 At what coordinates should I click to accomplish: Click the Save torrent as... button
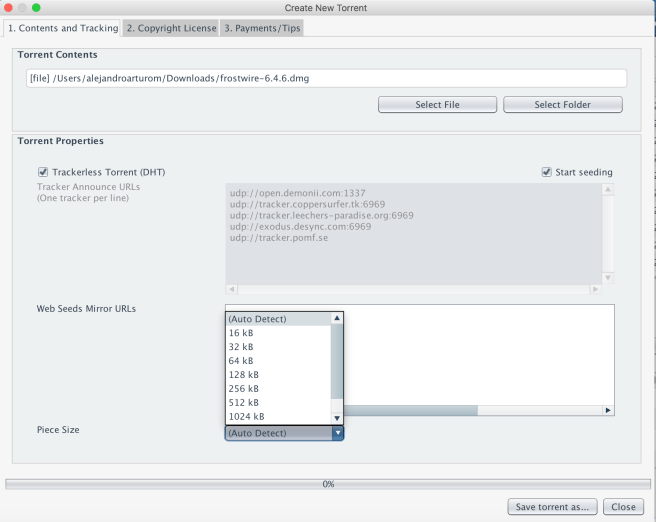(x=553, y=507)
